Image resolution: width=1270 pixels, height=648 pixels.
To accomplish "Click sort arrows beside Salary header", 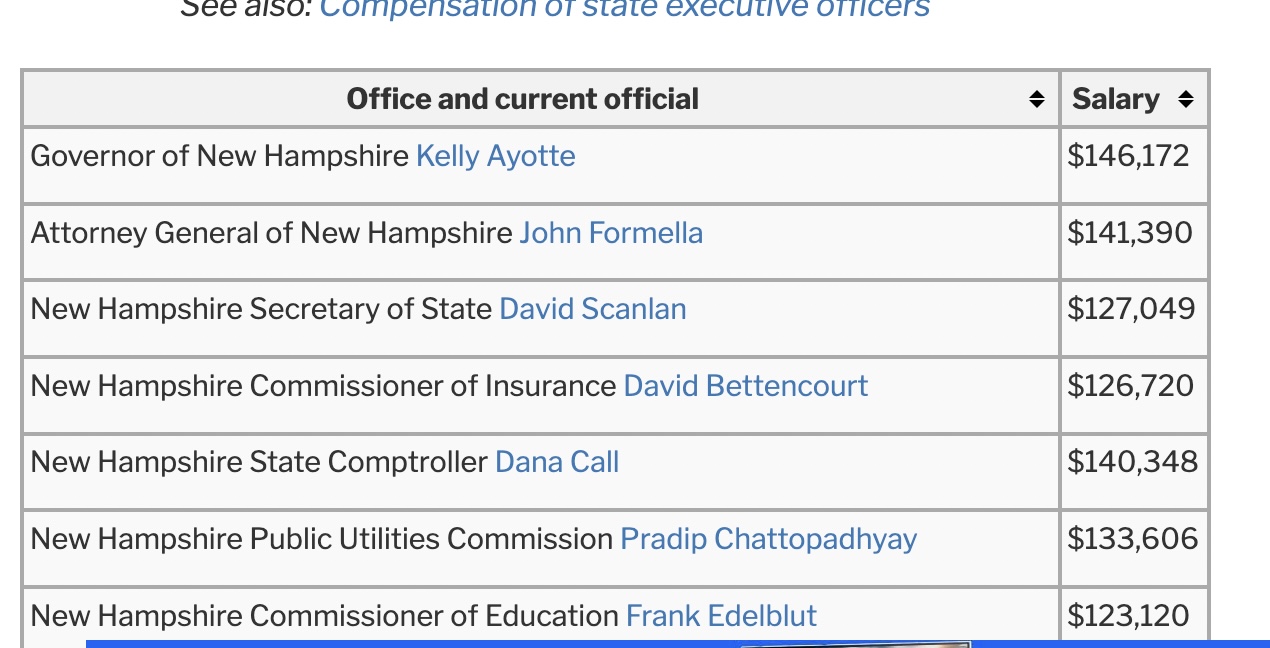I will [x=1186, y=99].
